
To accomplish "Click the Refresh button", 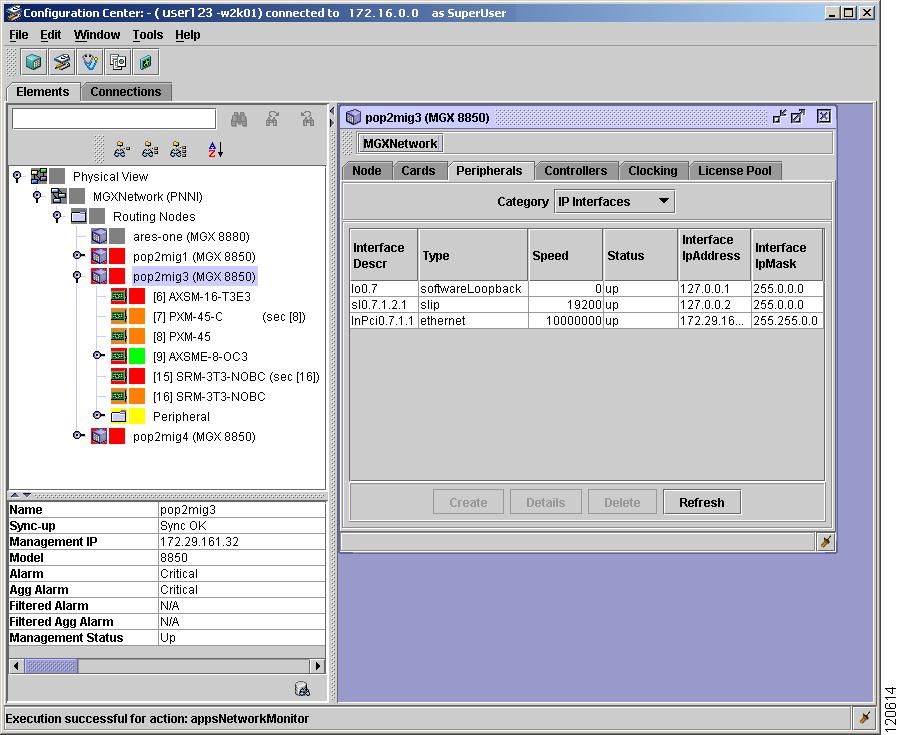I will click(x=702, y=502).
